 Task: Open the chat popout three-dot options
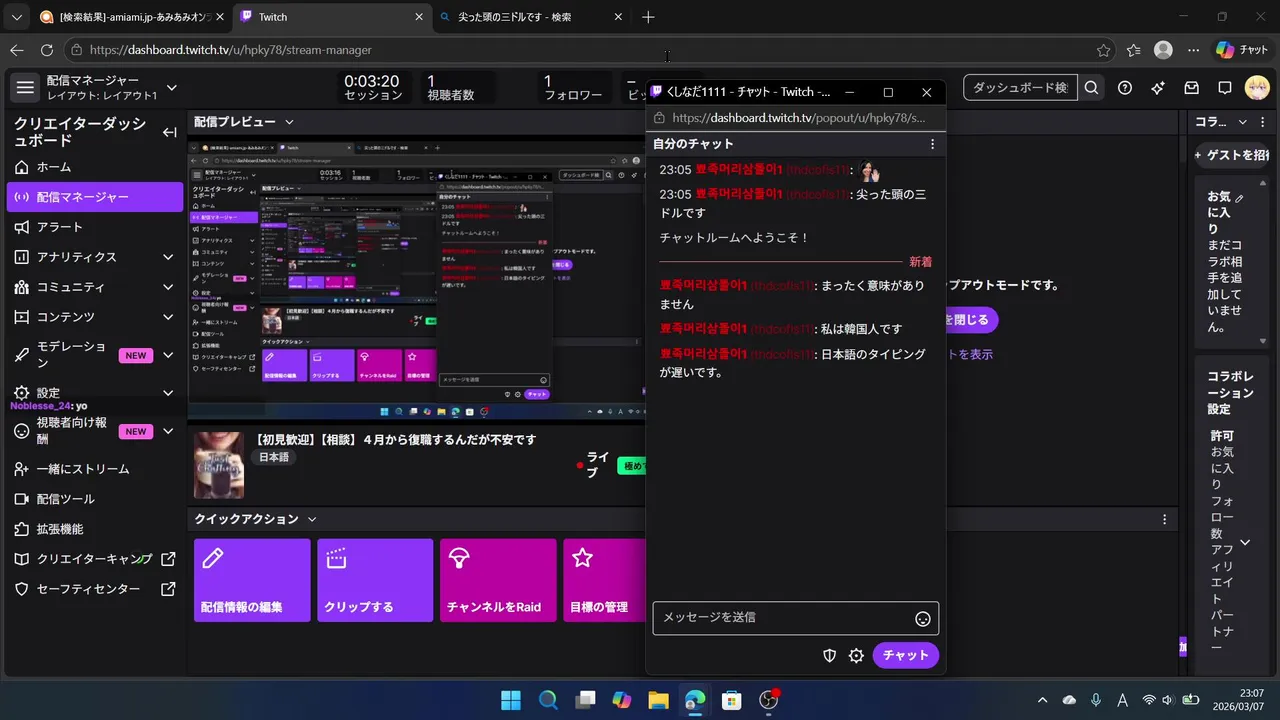tap(932, 144)
